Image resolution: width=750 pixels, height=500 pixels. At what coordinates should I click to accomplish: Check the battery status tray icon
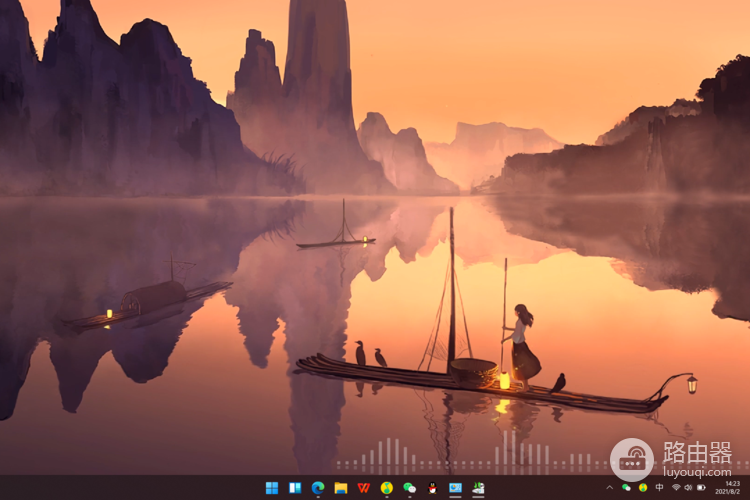pyautogui.click(x=701, y=488)
